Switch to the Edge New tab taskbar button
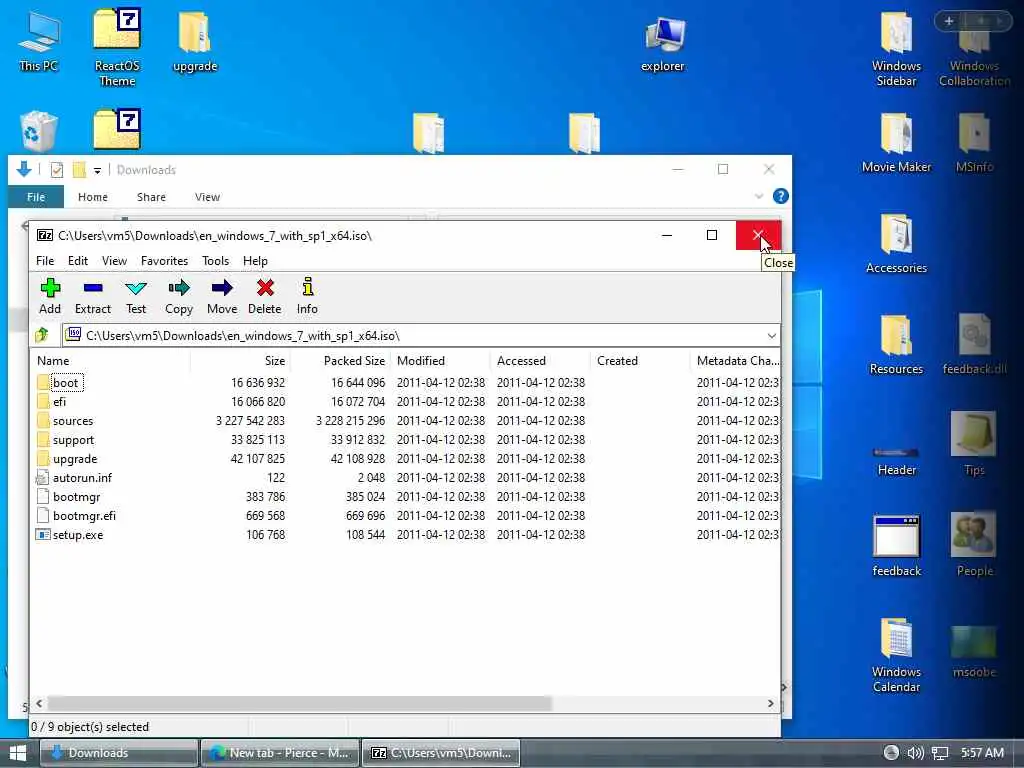 tap(280, 753)
